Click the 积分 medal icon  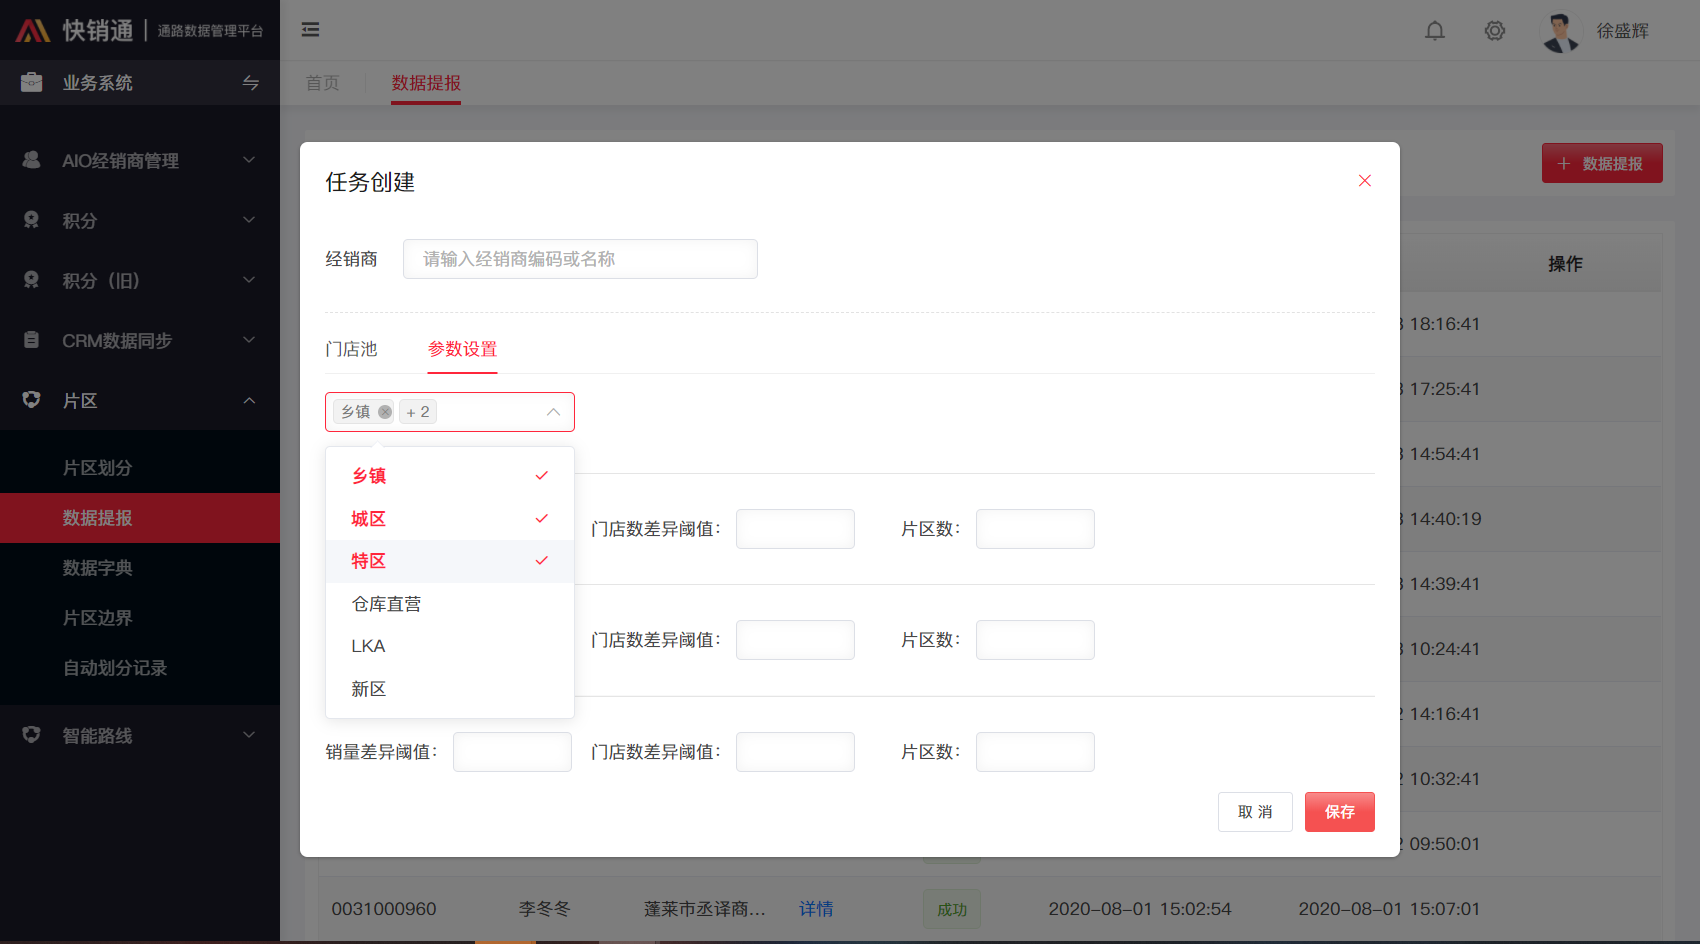click(32, 220)
